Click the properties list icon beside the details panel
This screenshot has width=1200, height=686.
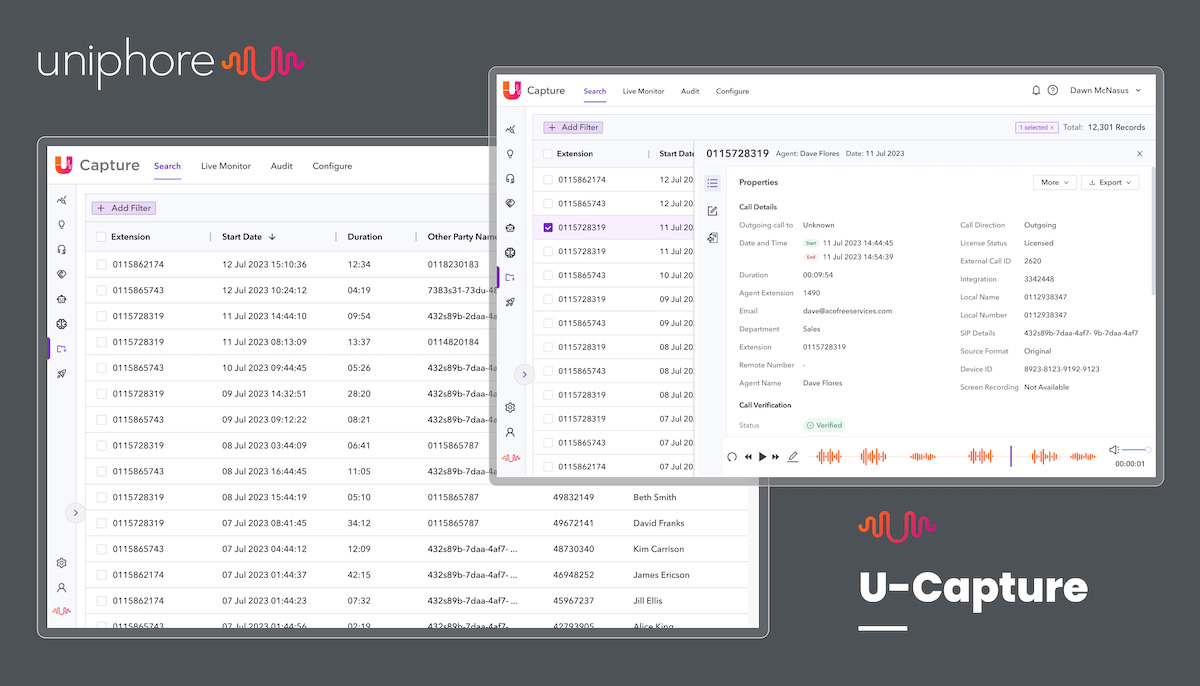712,183
